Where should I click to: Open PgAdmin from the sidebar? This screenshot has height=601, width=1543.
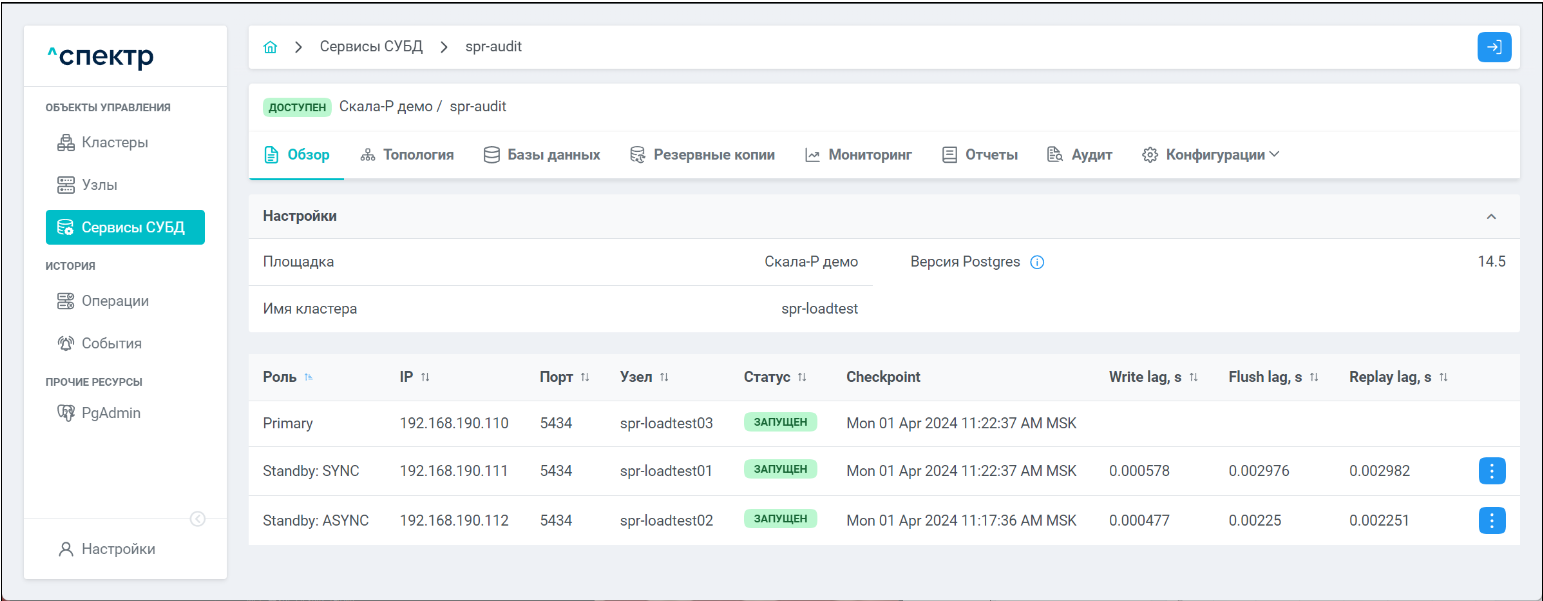coord(110,413)
